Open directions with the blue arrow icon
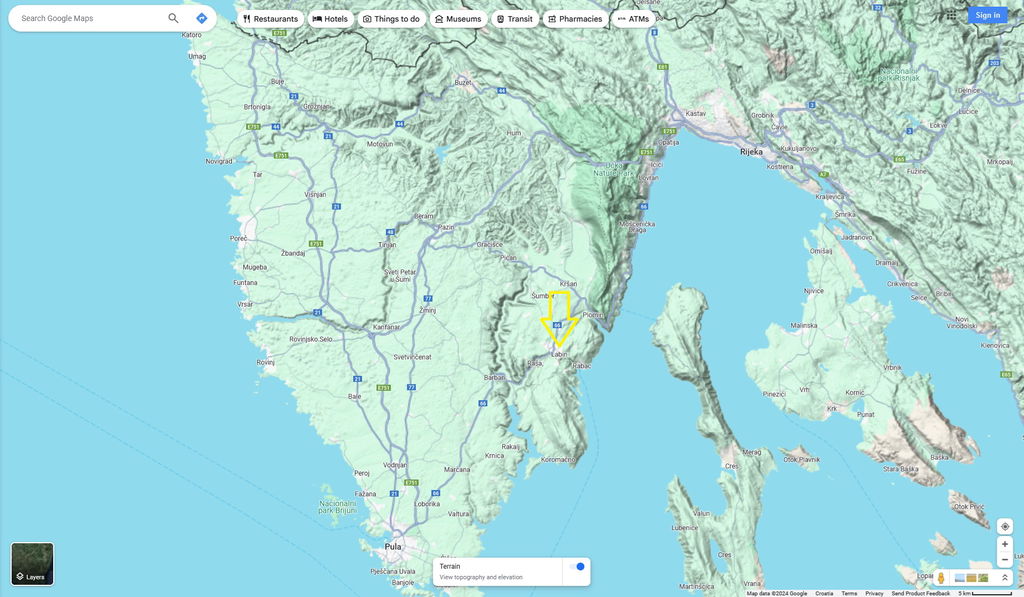Viewport: 1024px width, 597px height. (x=201, y=18)
